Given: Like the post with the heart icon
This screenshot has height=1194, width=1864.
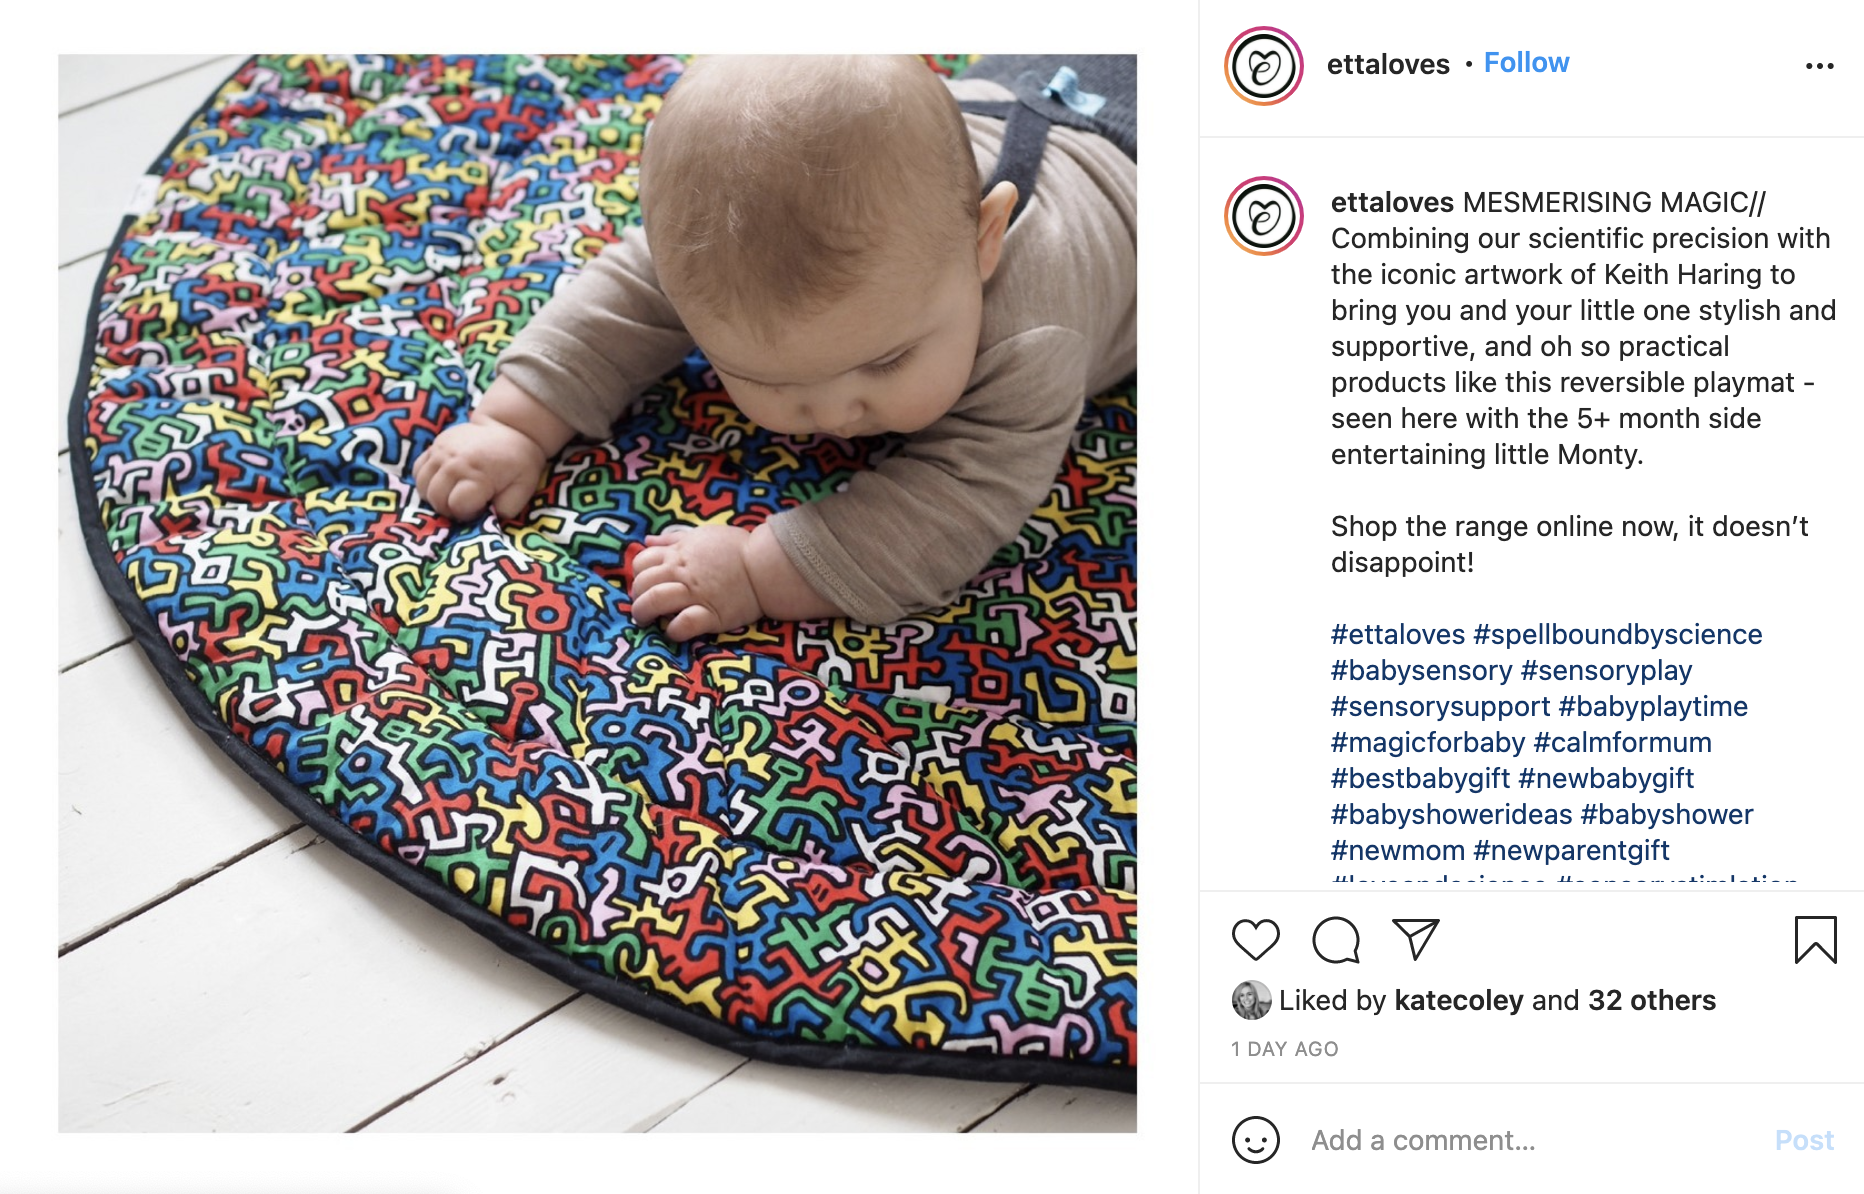Looking at the screenshot, I should (1255, 940).
